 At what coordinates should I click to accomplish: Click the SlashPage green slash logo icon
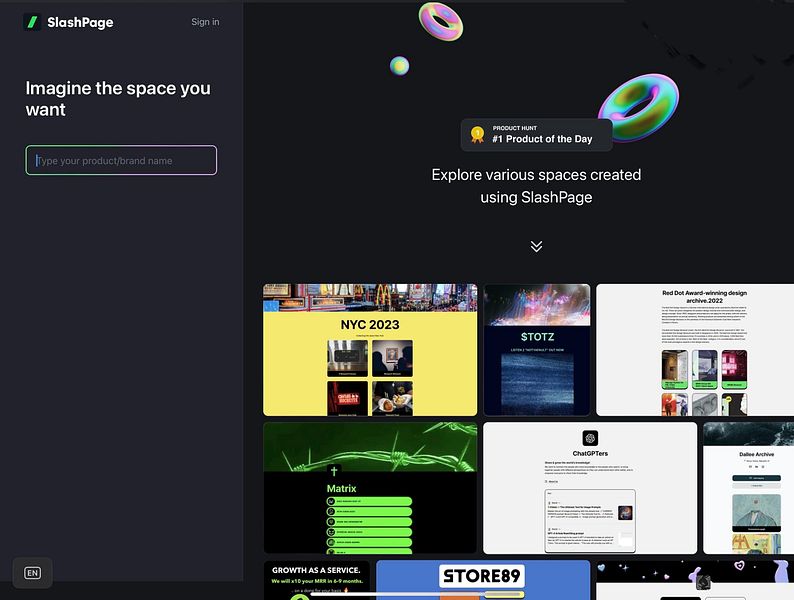pyautogui.click(x=32, y=22)
